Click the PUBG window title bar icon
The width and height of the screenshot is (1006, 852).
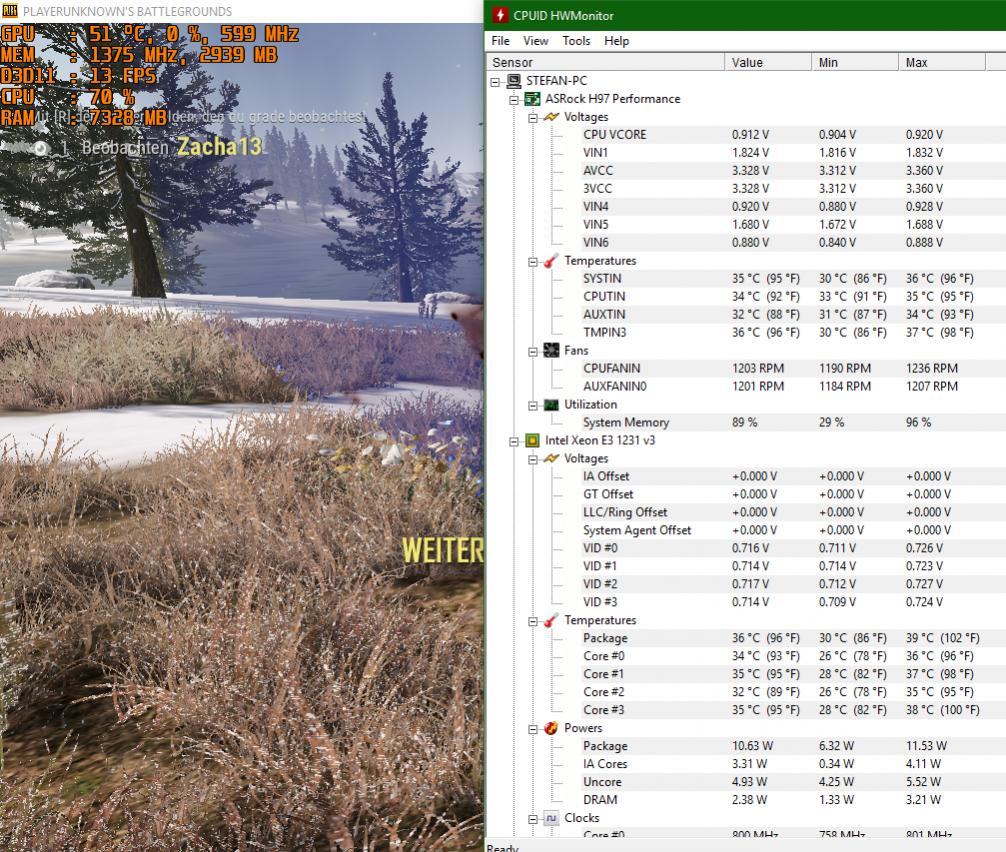tap(10, 11)
